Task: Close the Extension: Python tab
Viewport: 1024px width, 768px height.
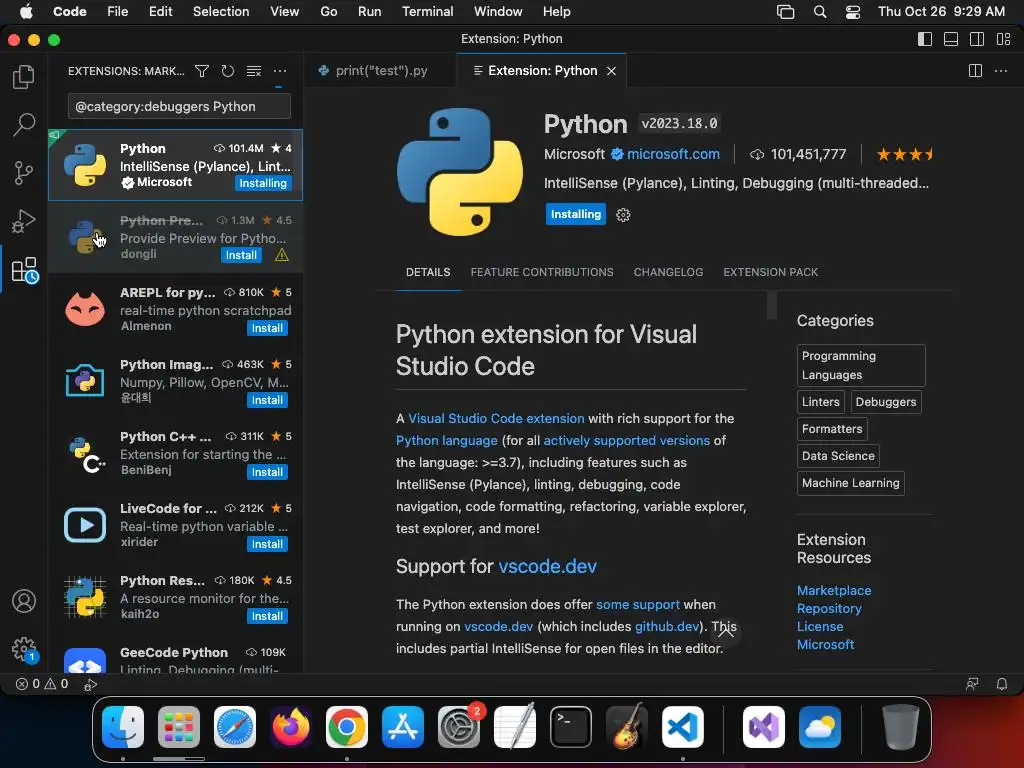Action: [611, 71]
